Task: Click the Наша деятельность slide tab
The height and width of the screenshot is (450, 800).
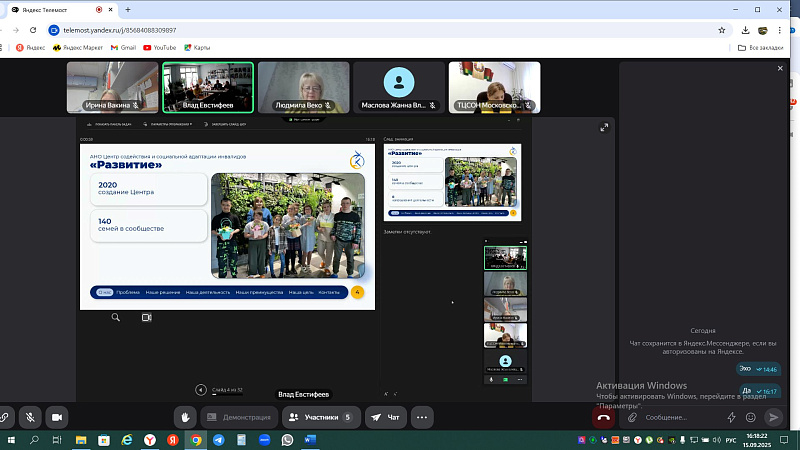Action: pos(208,292)
